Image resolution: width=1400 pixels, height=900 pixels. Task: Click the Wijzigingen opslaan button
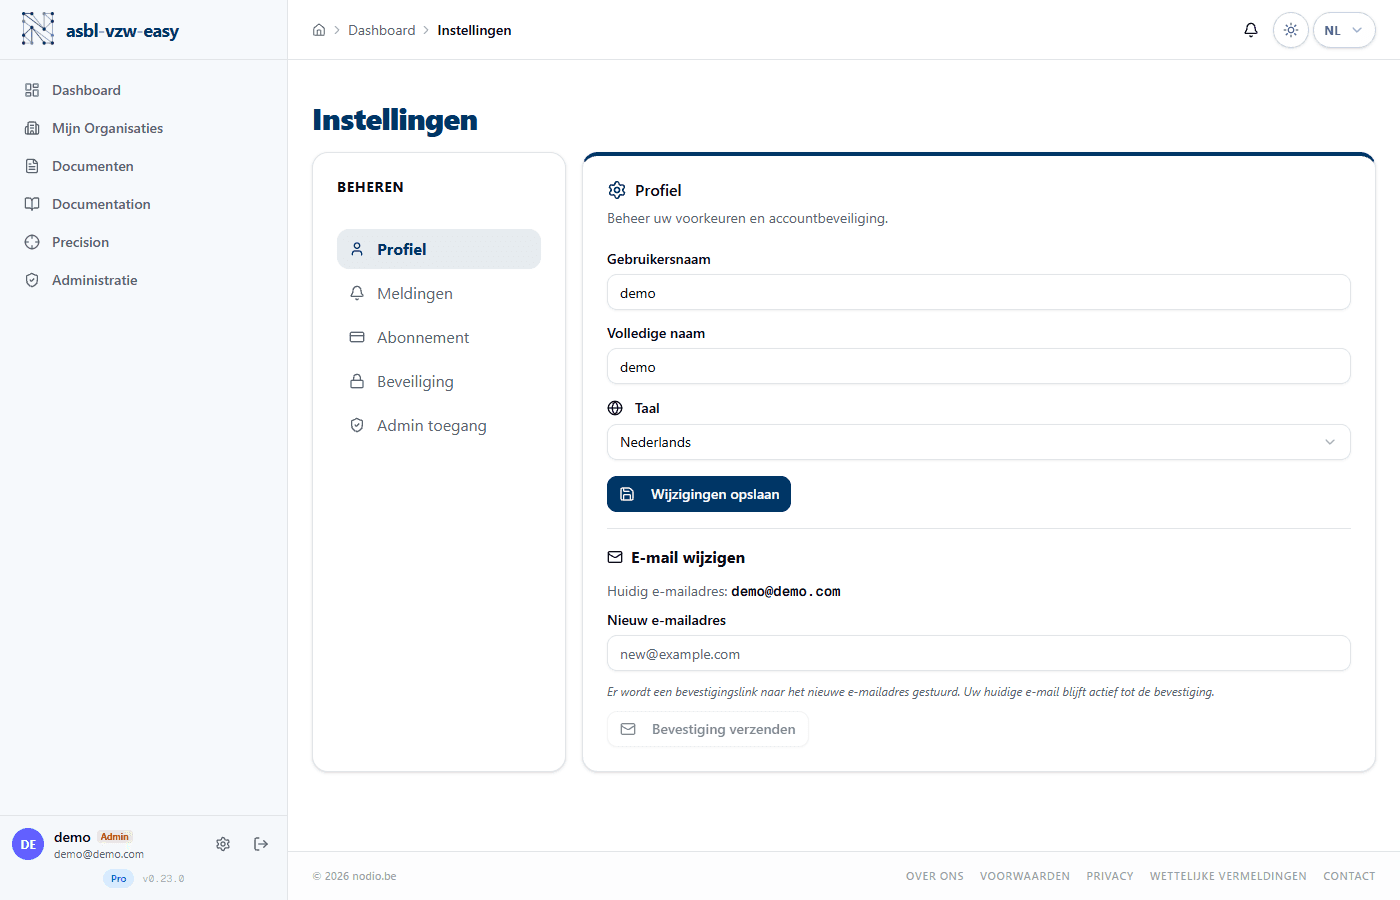pyautogui.click(x=699, y=494)
